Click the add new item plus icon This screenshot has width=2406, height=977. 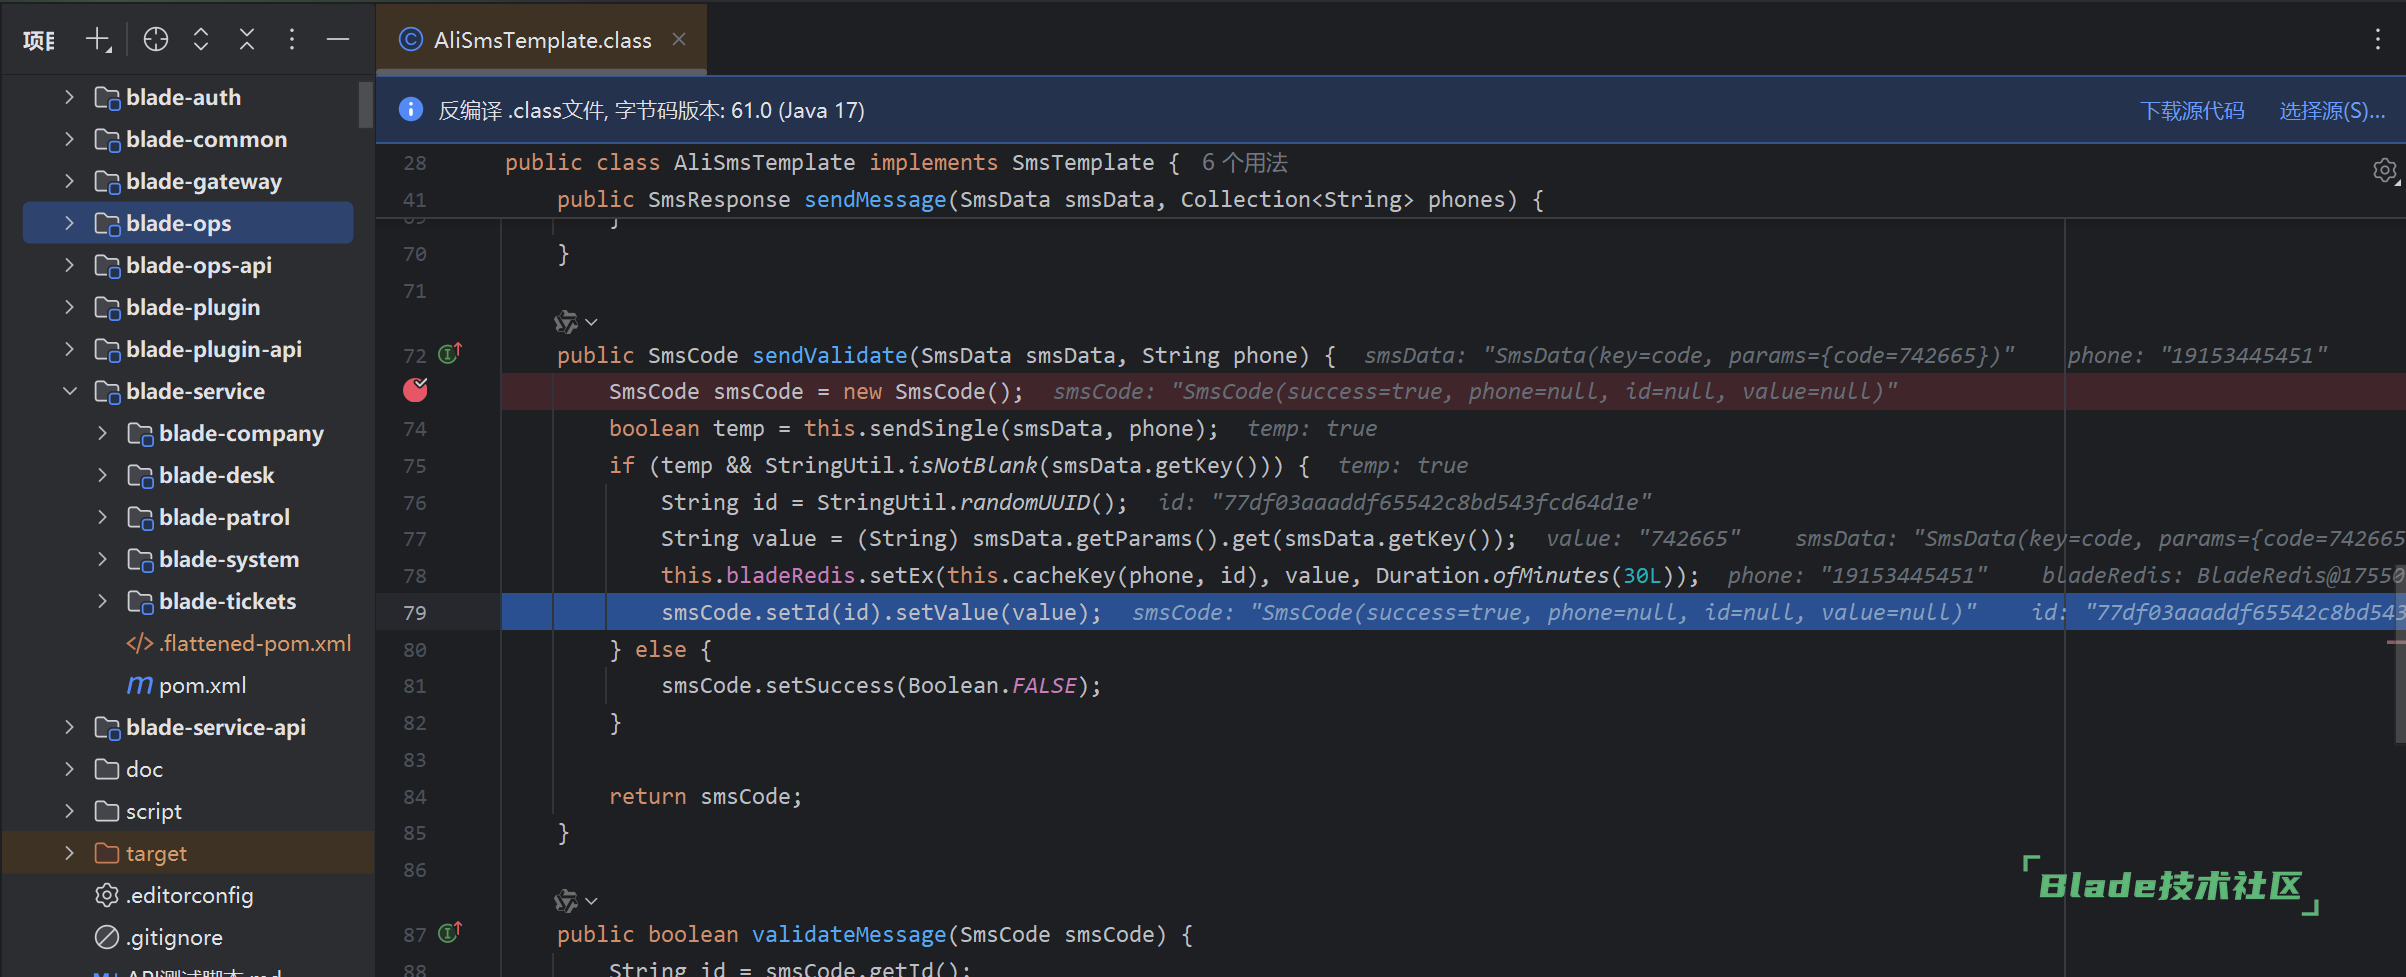pos(98,40)
